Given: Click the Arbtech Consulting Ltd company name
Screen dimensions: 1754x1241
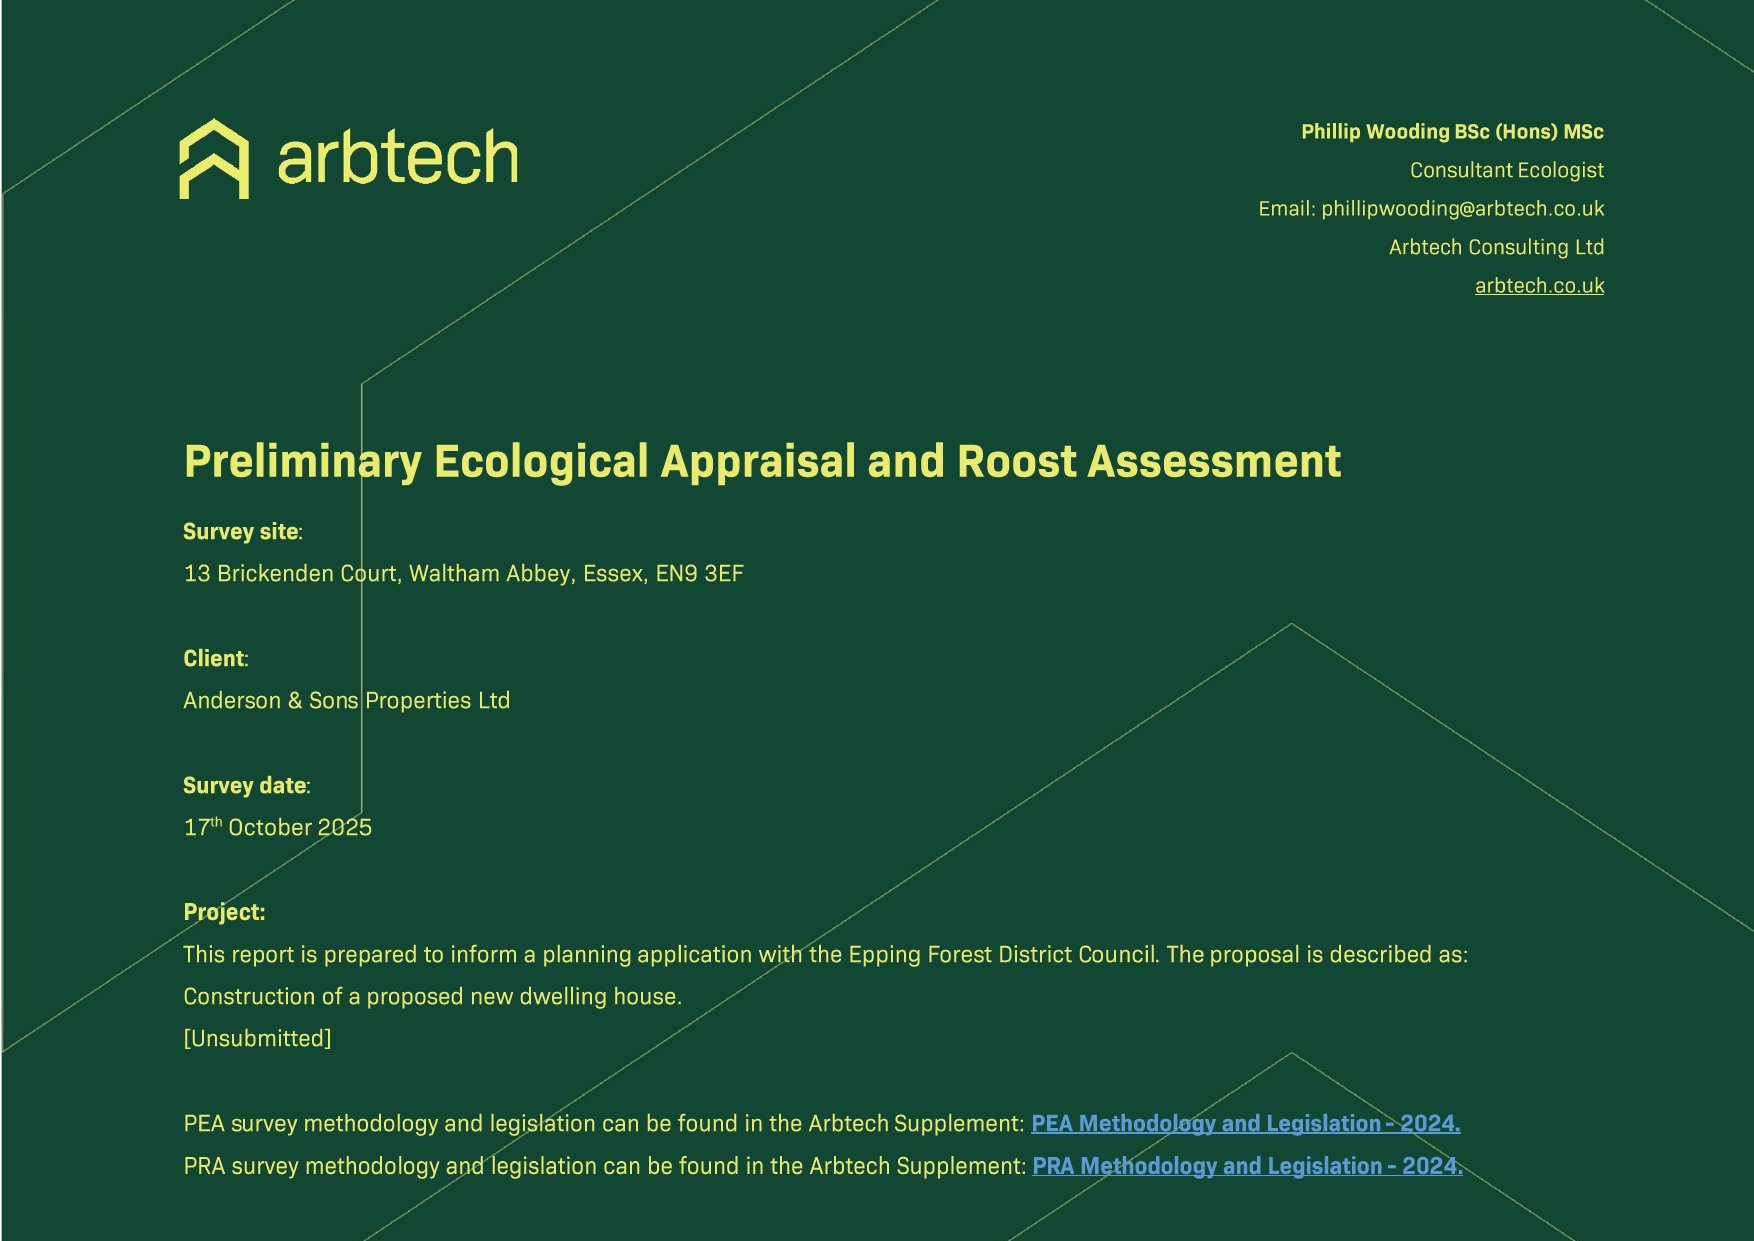Looking at the screenshot, I should click(1495, 248).
